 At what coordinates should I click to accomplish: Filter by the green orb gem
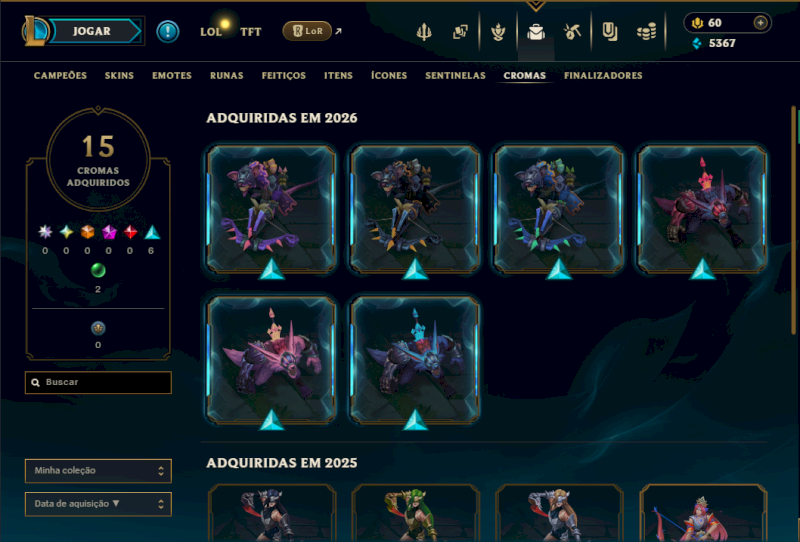[x=98, y=270]
